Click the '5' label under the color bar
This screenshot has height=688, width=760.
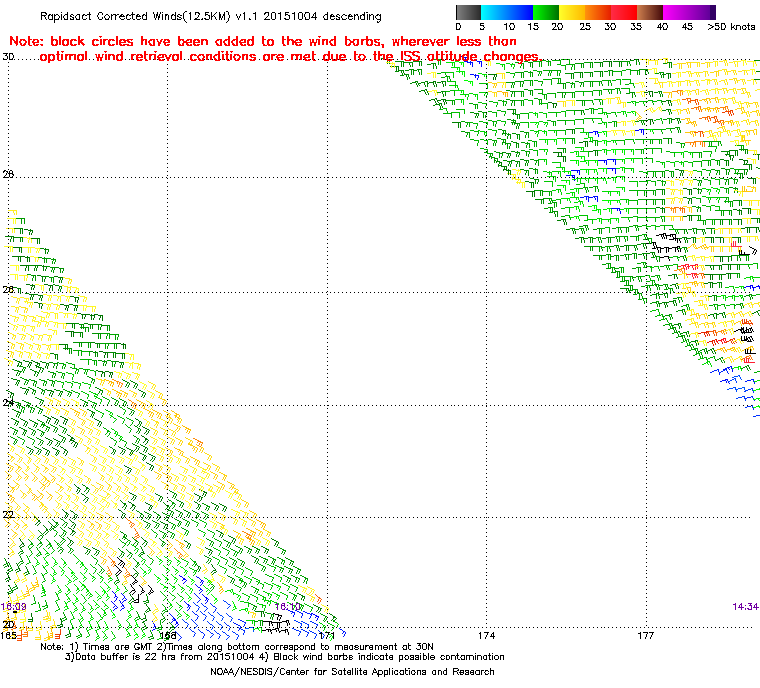(482, 27)
